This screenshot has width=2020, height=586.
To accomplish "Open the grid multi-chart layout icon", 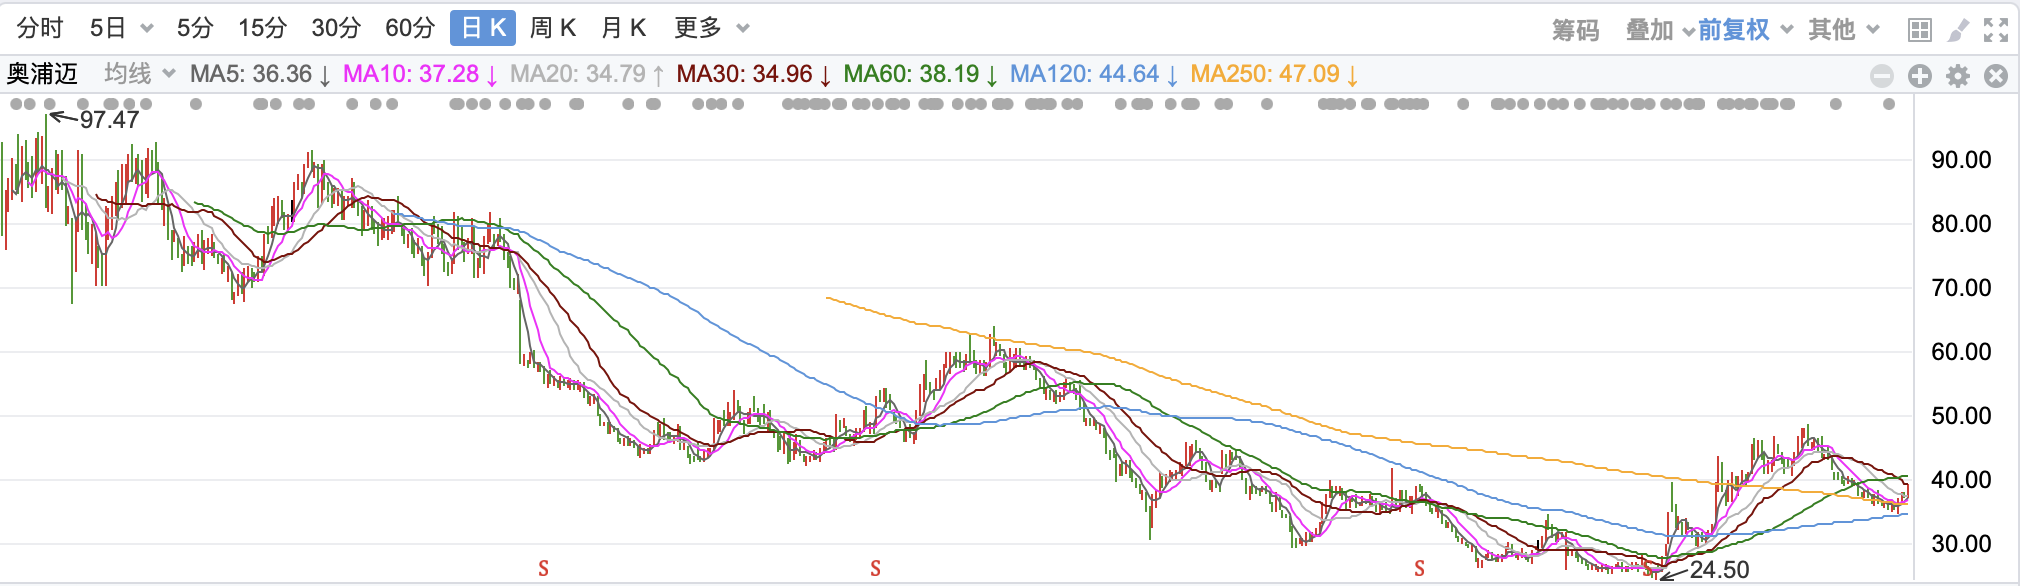I will pos(1919,30).
